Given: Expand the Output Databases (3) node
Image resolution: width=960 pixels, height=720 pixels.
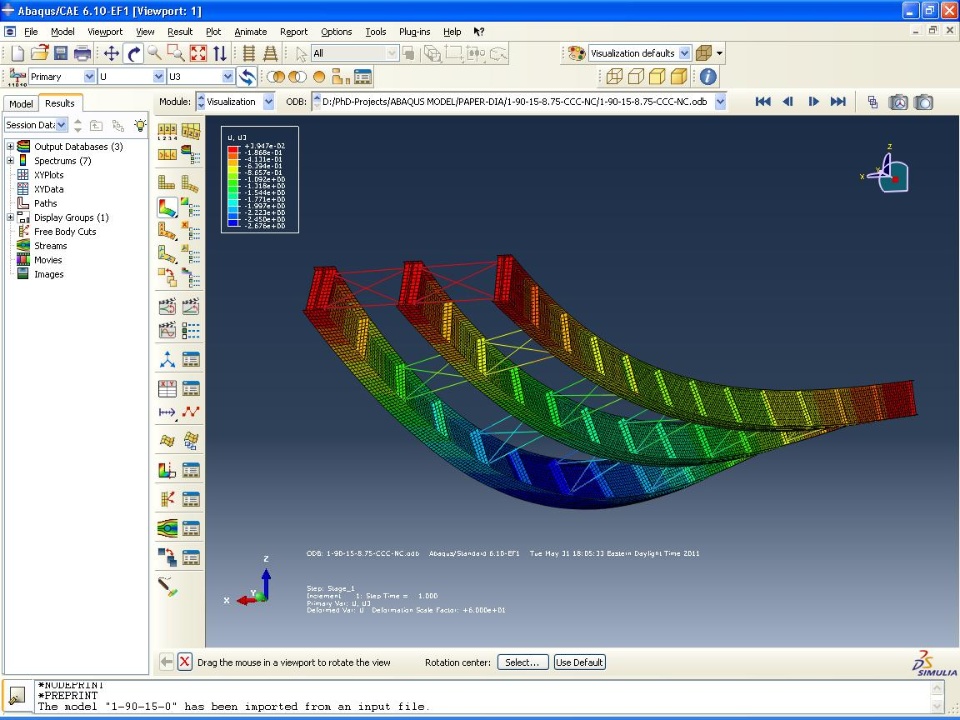Looking at the screenshot, I should point(10,146).
